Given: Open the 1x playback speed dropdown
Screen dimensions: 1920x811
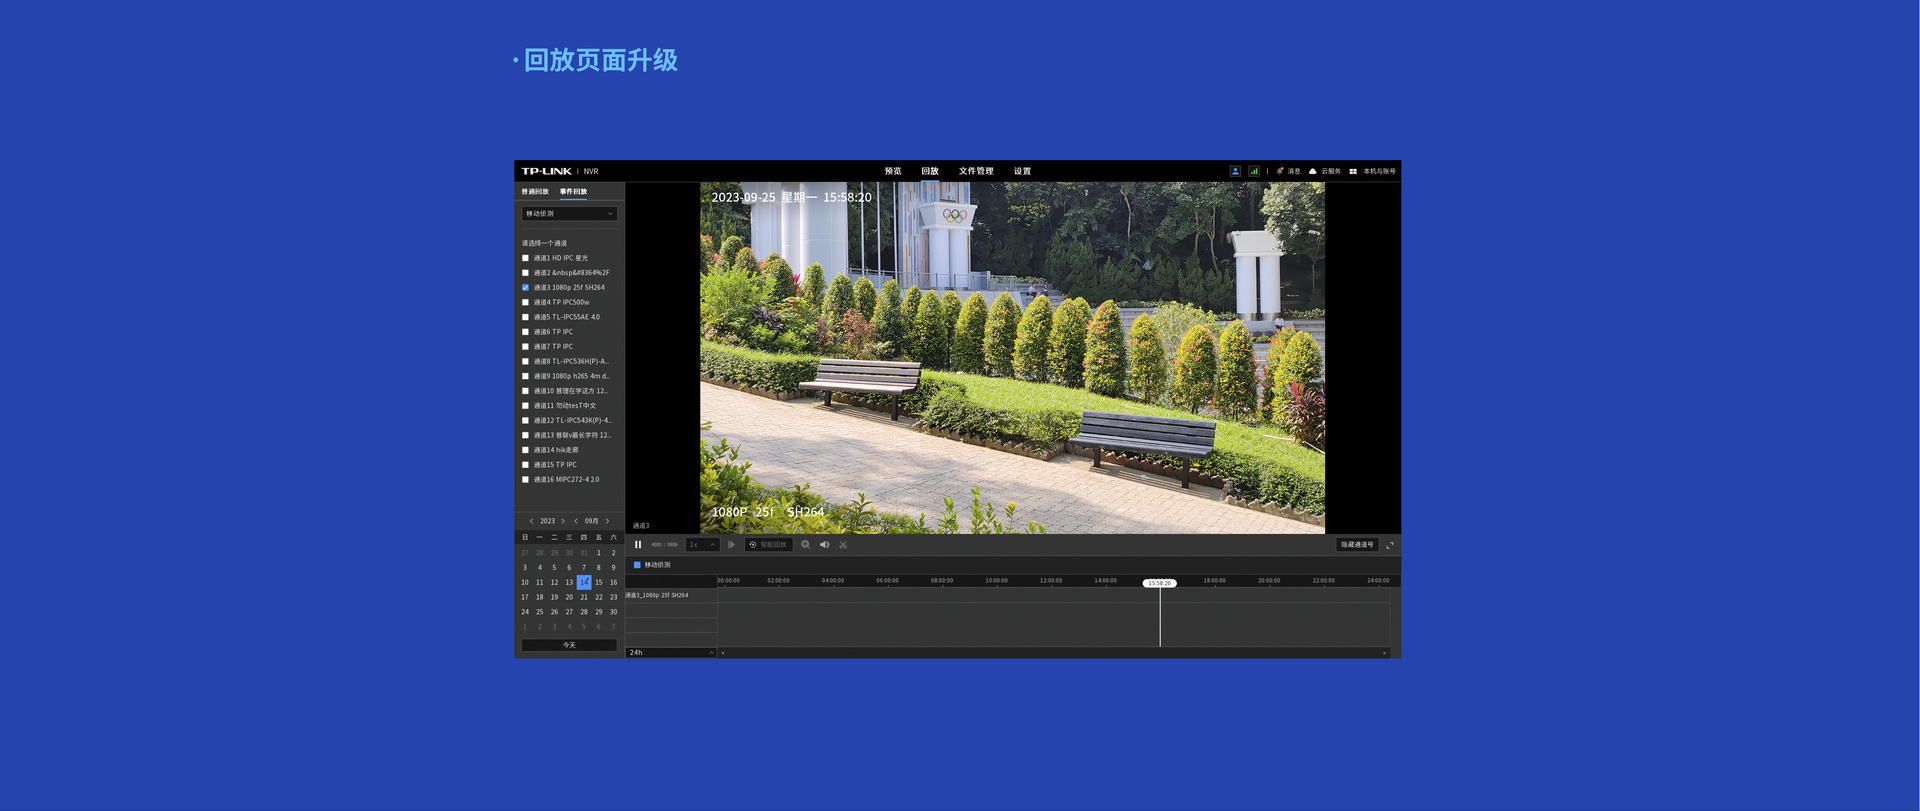Looking at the screenshot, I should 702,545.
